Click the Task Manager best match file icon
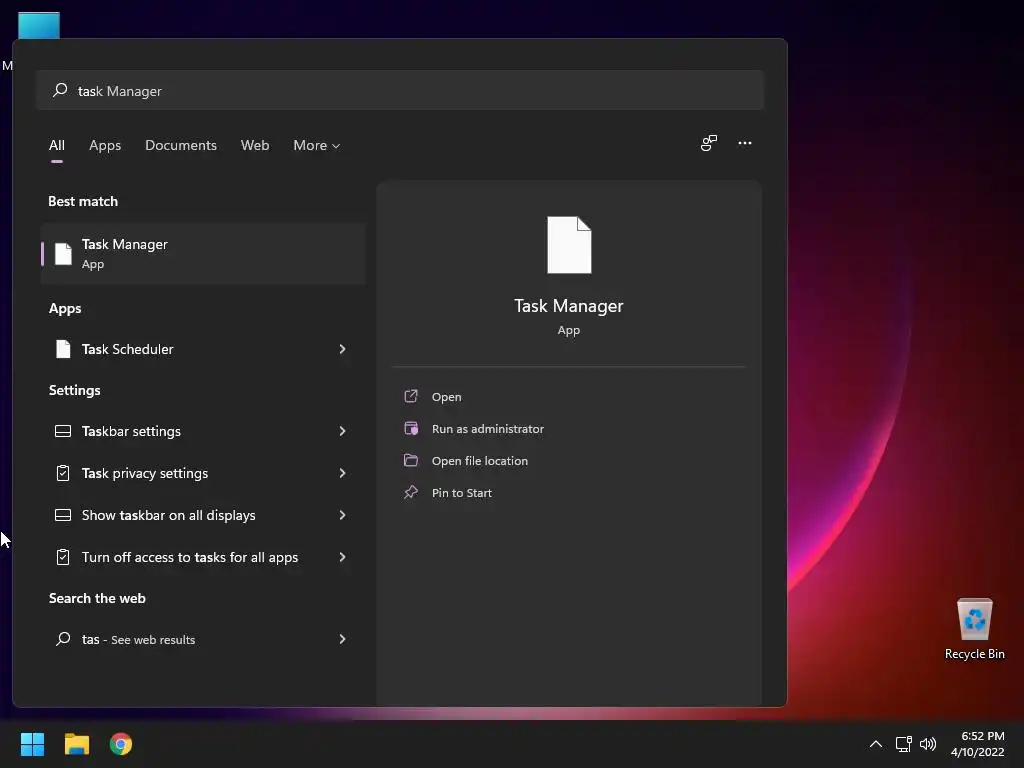The image size is (1024, 768). (x=63, y=253)
